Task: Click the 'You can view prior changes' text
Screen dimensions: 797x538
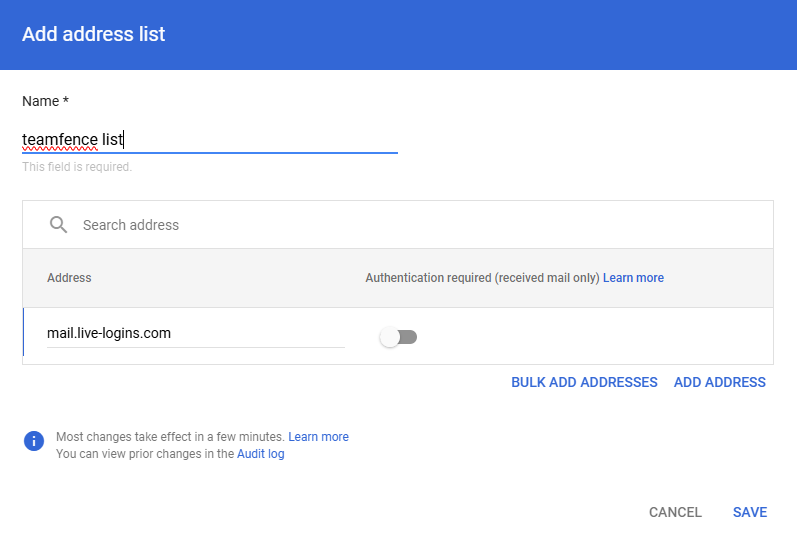Action: [145, 454]
